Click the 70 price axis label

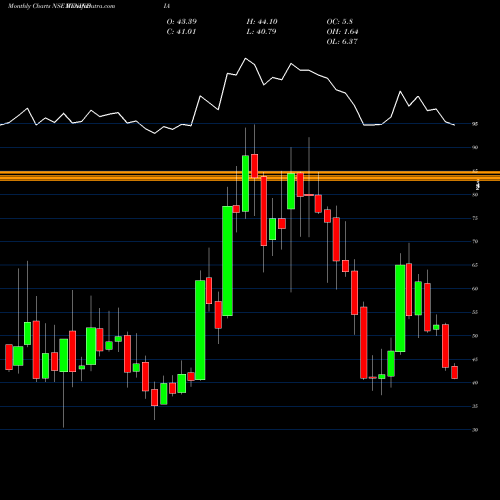475,241
